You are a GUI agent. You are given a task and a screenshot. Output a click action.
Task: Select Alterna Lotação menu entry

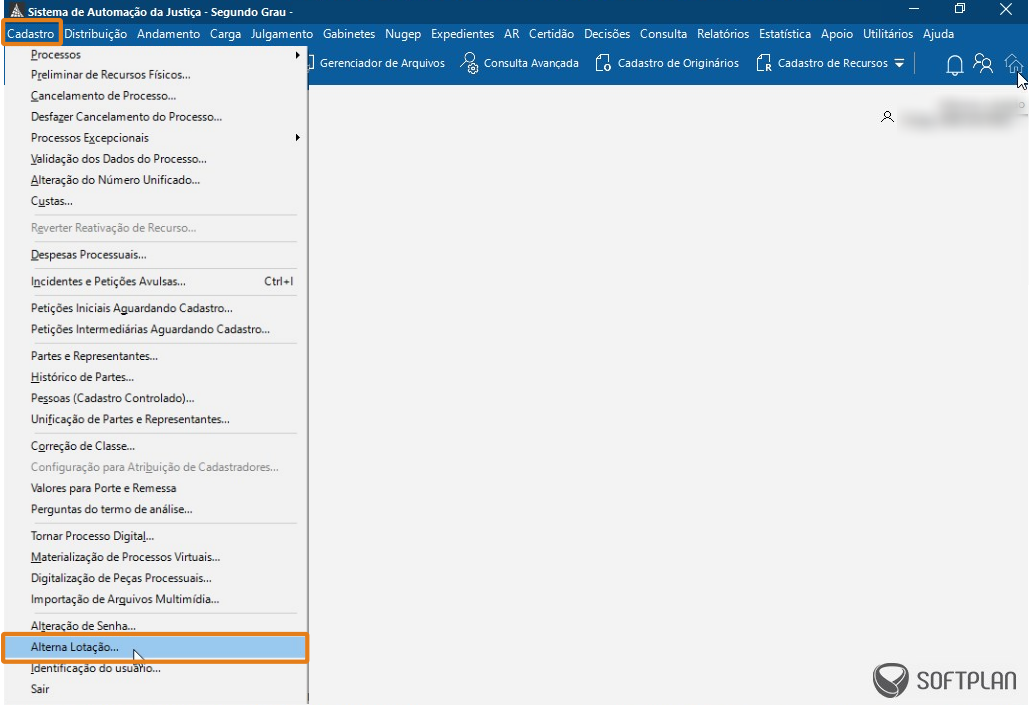coord(156,647)
